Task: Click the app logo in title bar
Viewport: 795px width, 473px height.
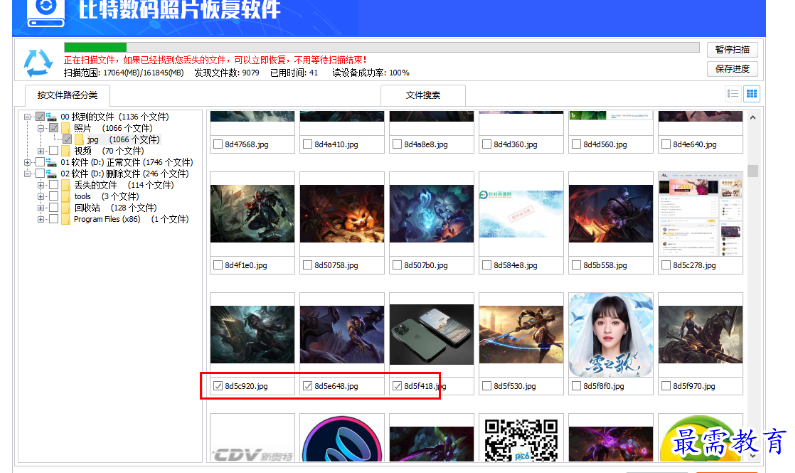Action: 46,11
